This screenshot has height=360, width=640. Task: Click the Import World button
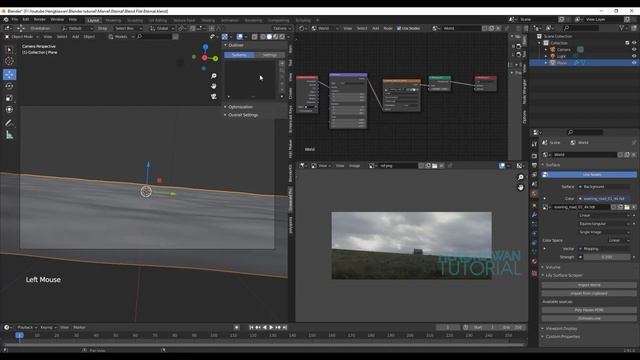(589, 285)
